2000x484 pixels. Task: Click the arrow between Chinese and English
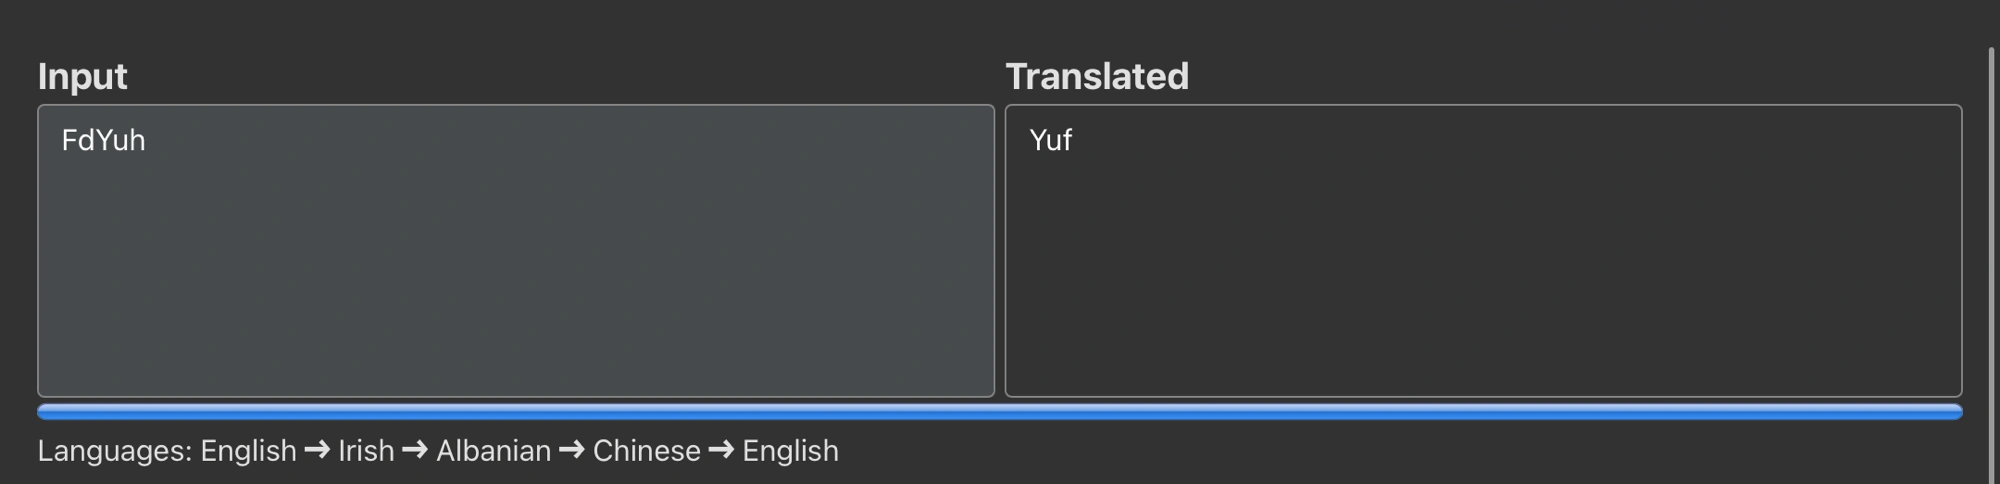[x=721, y=451]
